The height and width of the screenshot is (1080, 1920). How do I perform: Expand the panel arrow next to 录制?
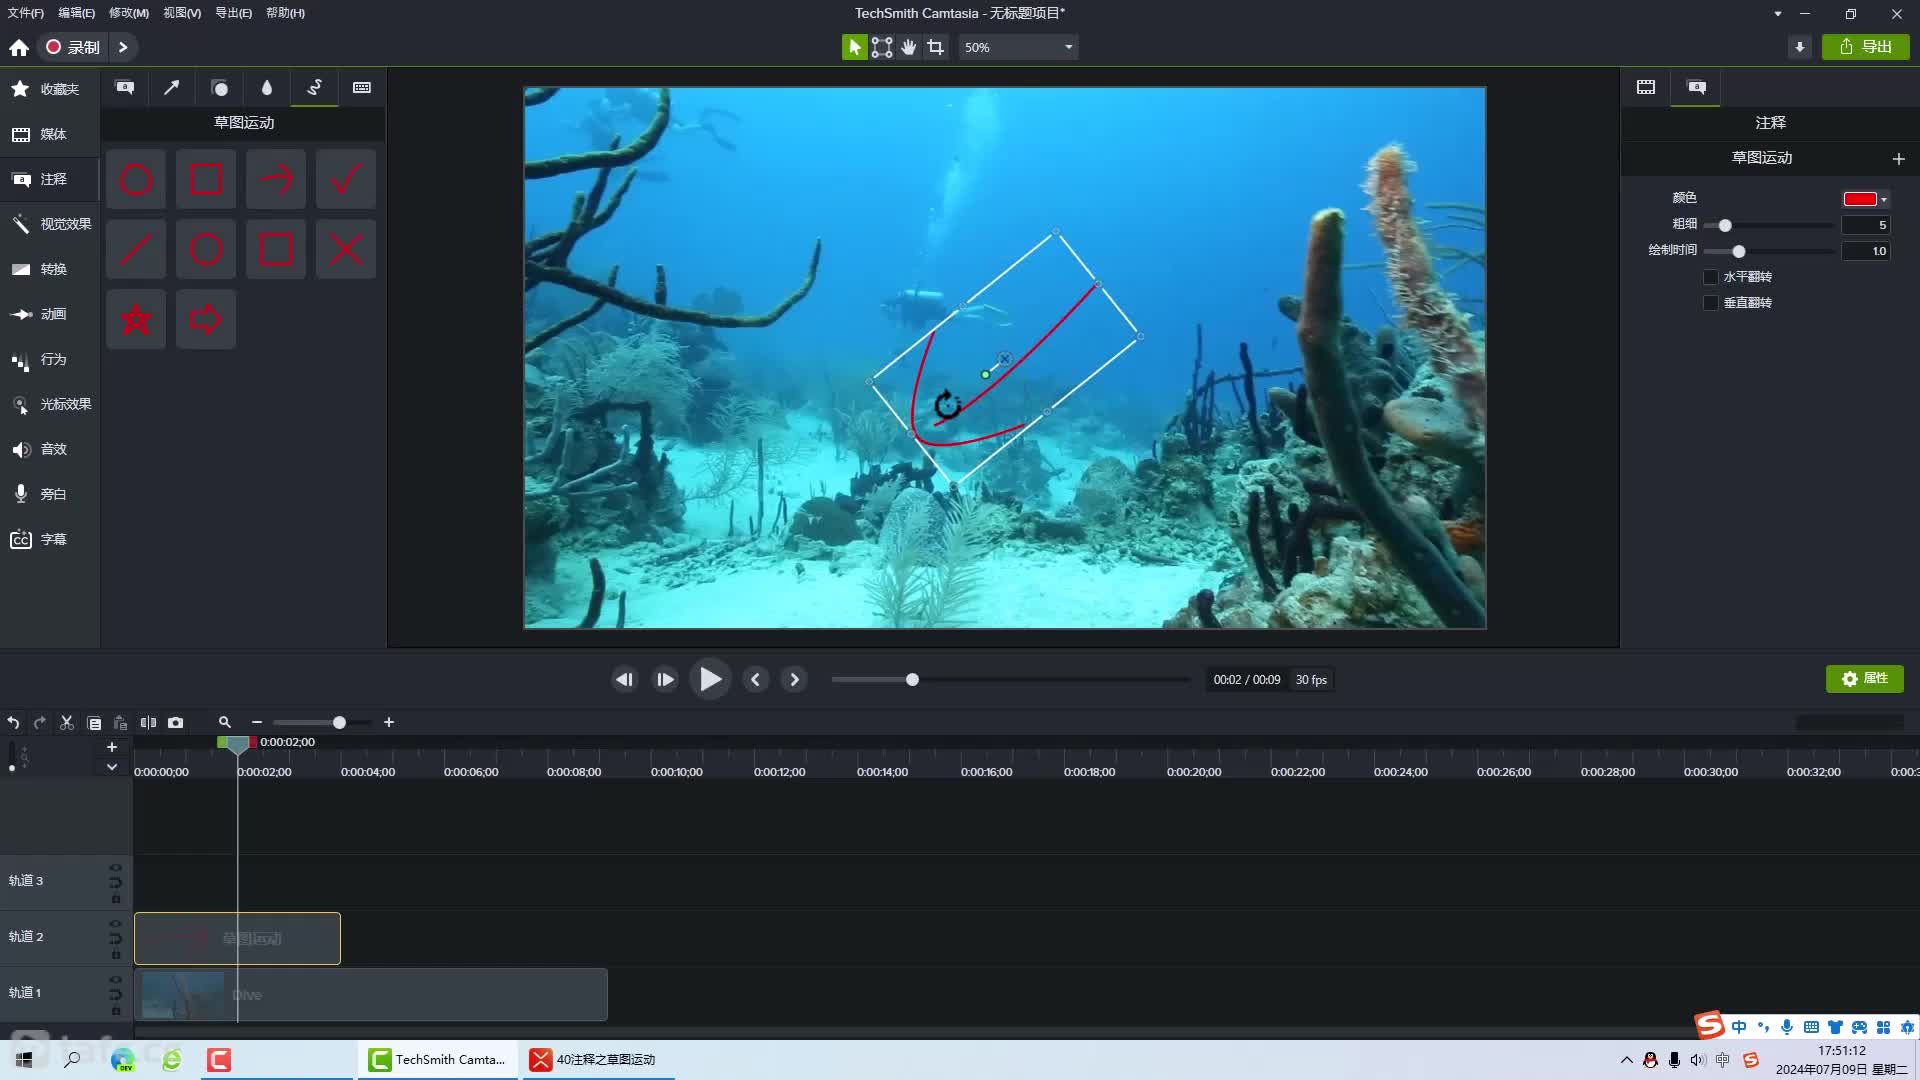tap(123, 47)
